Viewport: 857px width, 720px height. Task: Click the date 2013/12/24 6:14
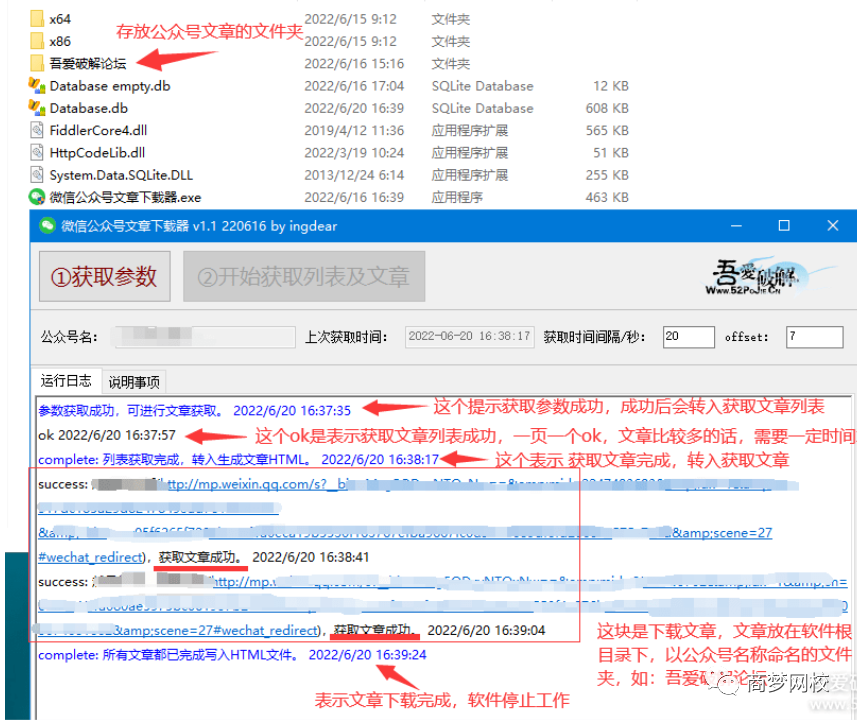[354, 175]
